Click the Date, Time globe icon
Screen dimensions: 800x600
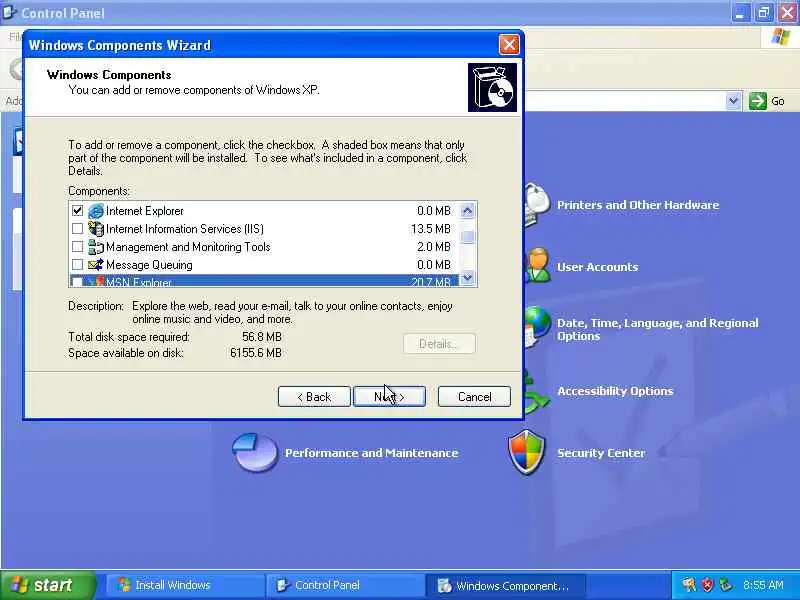537,327
